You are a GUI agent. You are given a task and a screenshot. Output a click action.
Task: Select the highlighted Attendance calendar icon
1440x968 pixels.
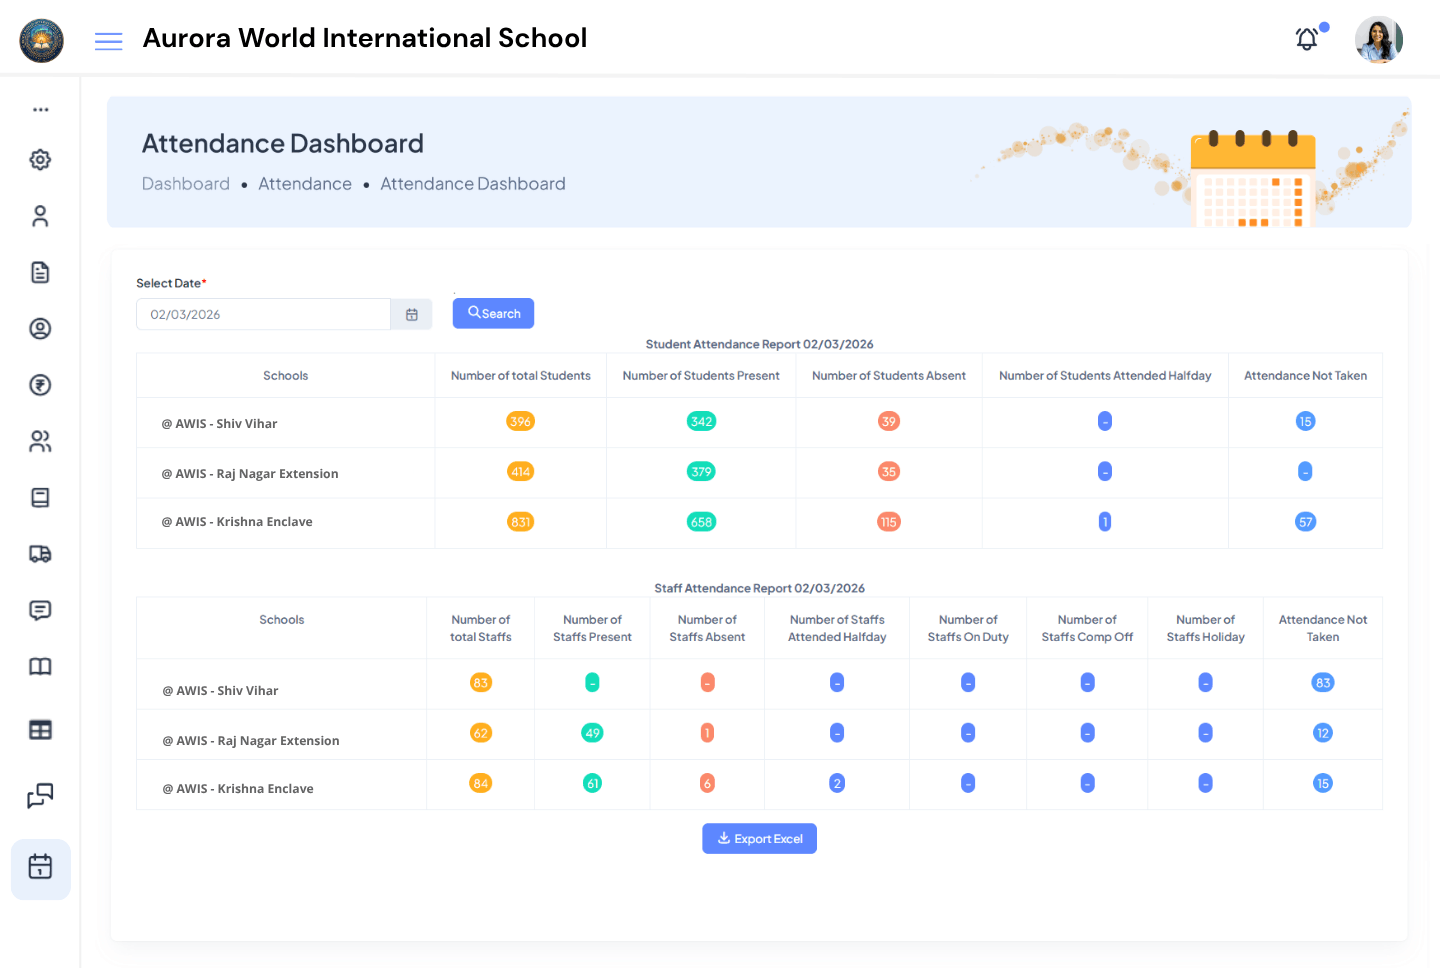pos(40,868)
